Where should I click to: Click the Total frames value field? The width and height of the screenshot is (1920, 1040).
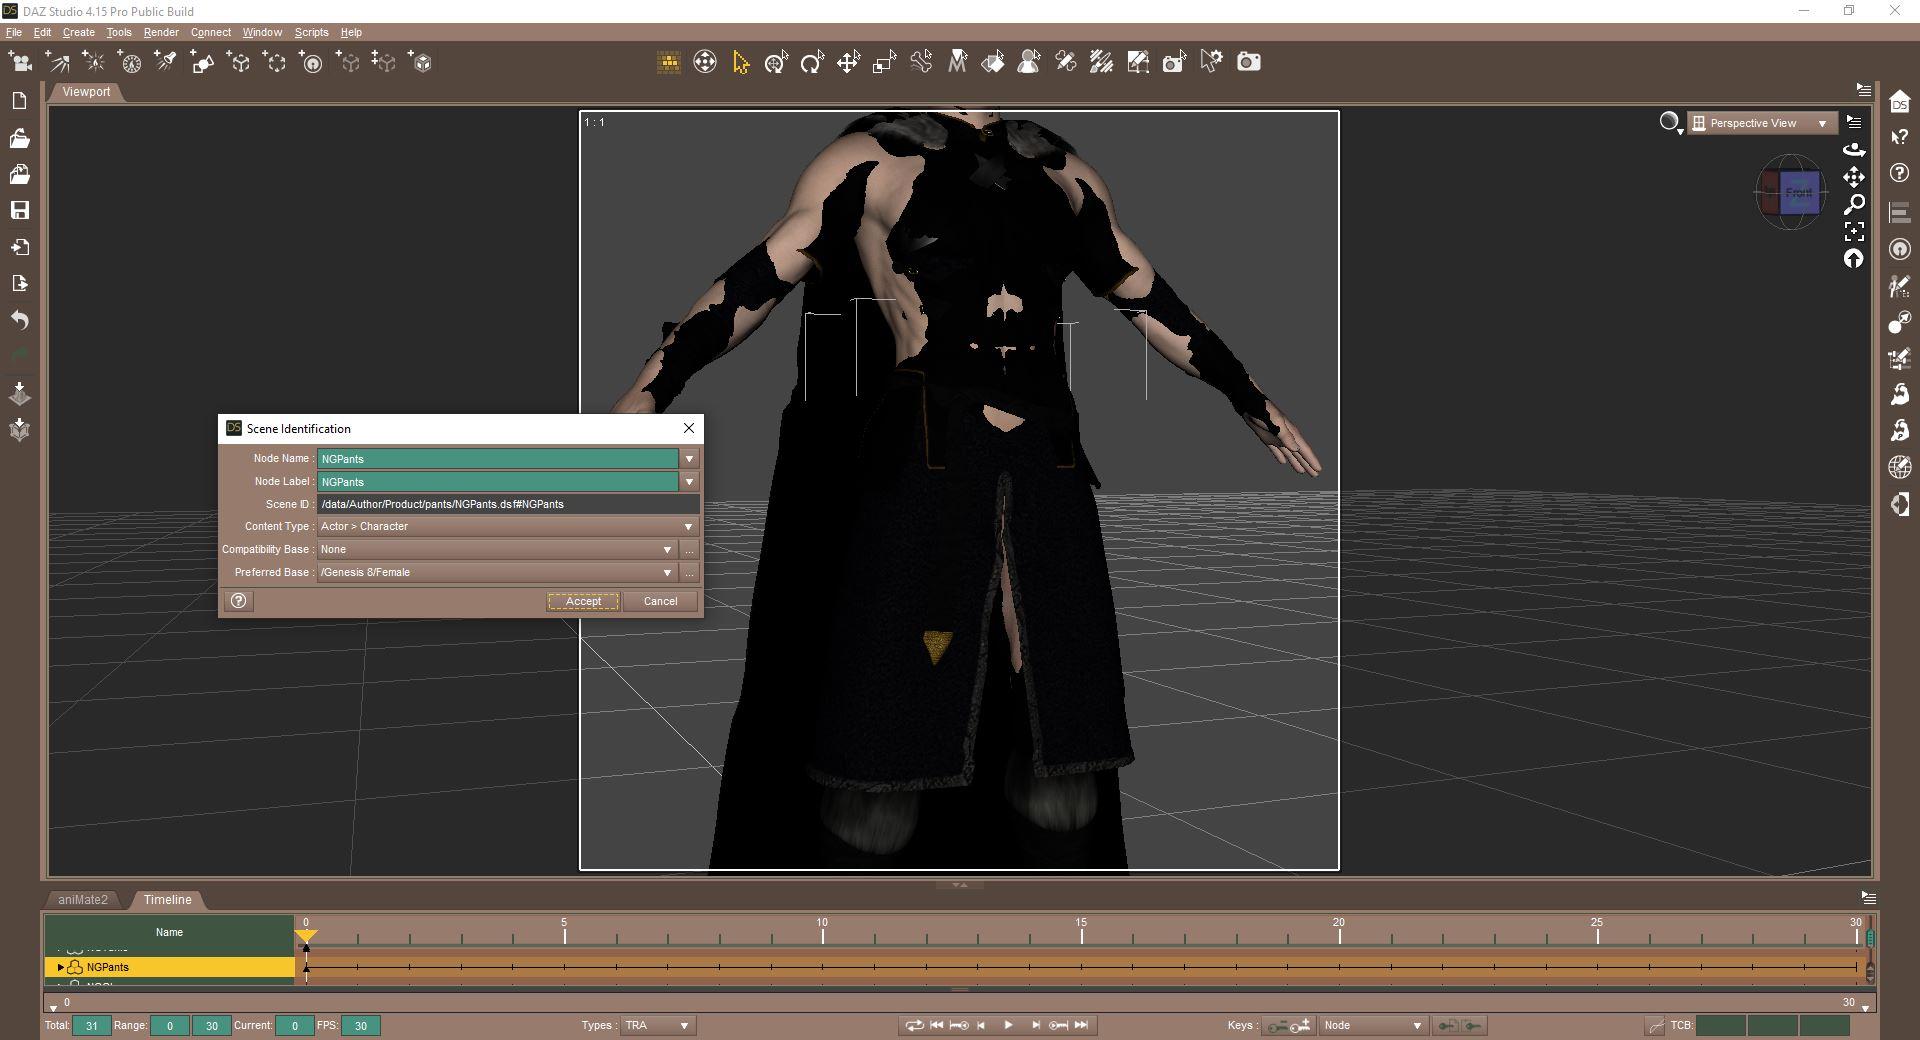point(91,1025)
